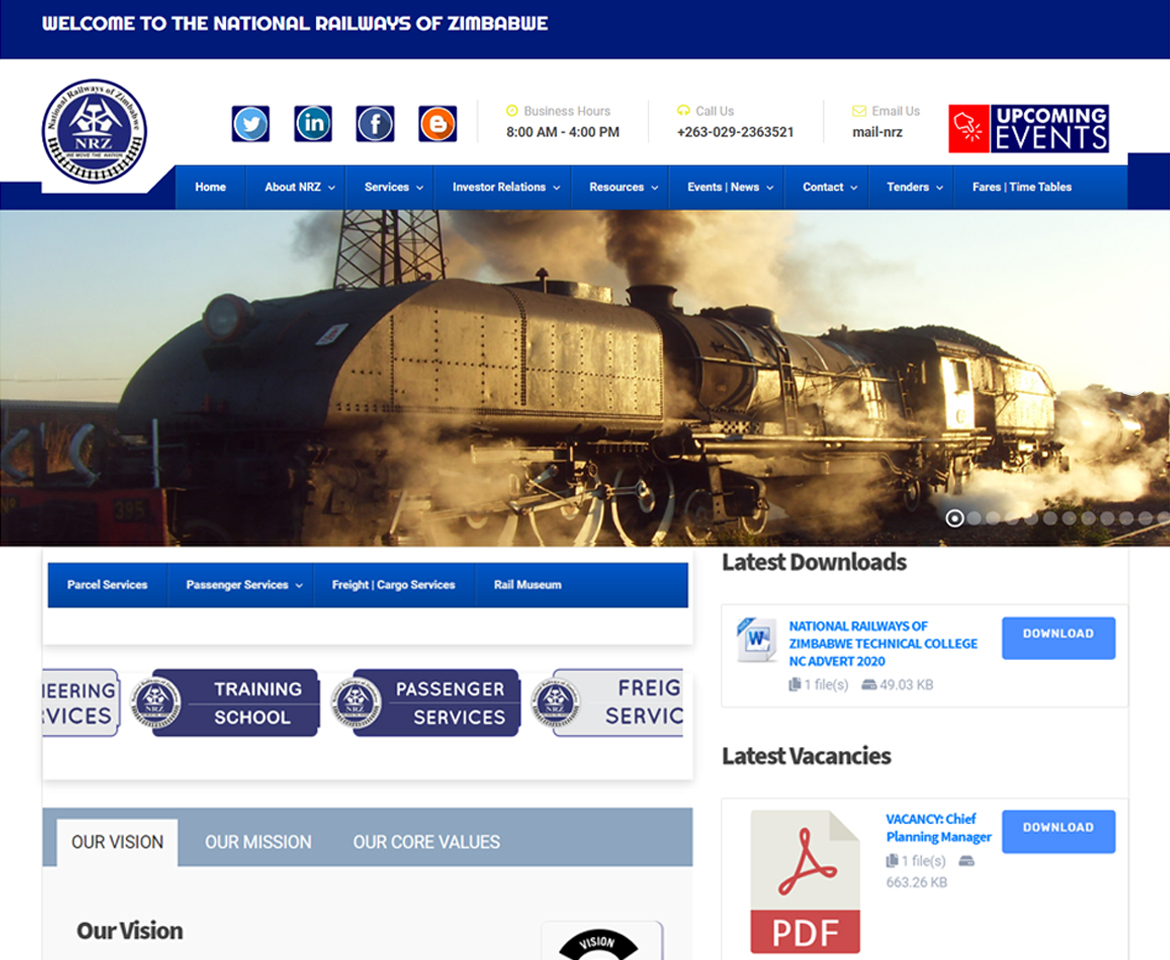
Task: Switch to the OUR MISSION tab
Action: [258, 842]
